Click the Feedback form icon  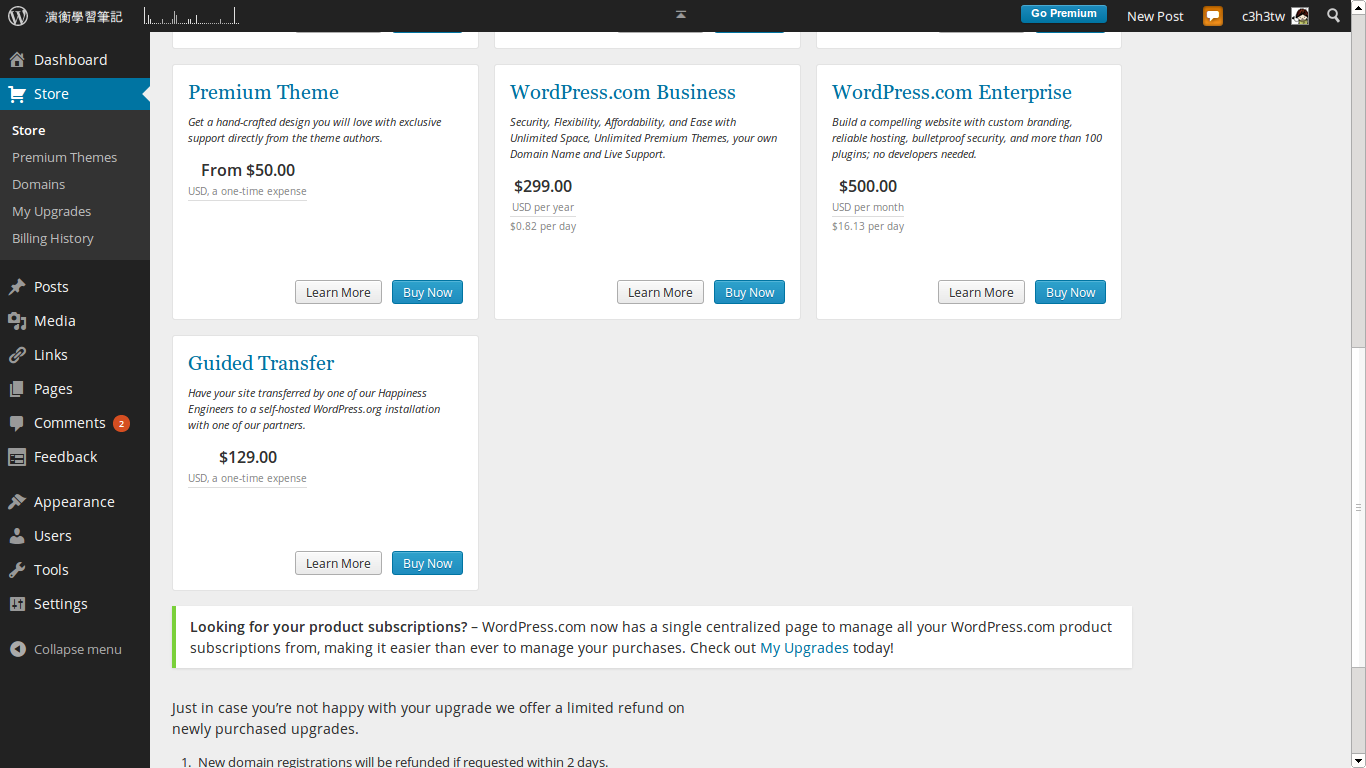coord(17,457)
